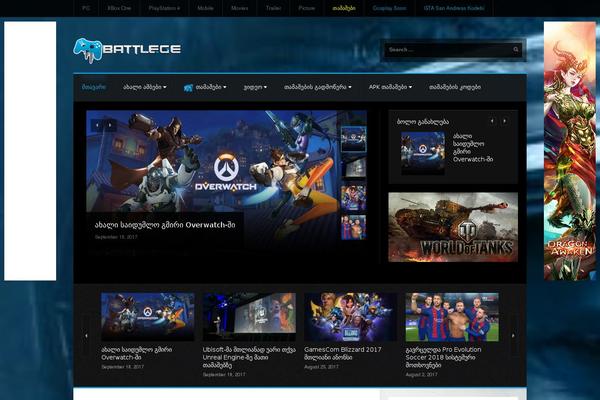
Task: Click the Dragon Awaken side advertisement
Action: pyautogui.click(x=570, y=151)
